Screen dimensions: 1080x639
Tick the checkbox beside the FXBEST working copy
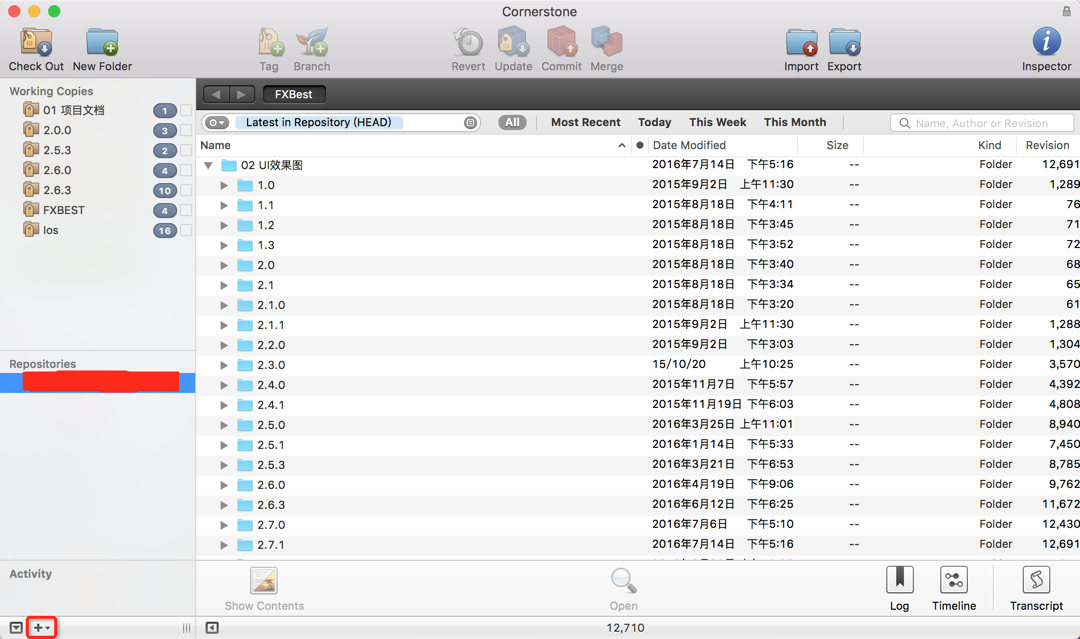[186, 210]
